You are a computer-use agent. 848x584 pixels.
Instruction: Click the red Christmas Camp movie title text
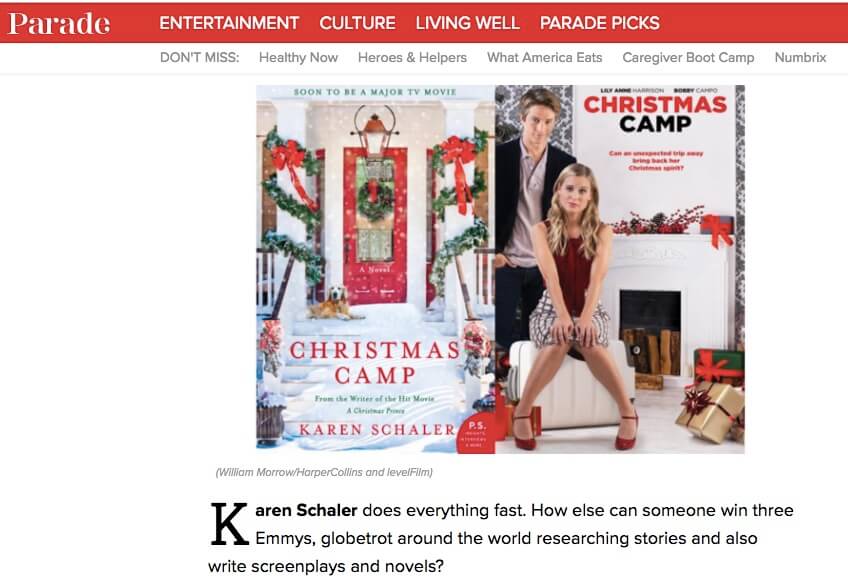pos(655,105)
